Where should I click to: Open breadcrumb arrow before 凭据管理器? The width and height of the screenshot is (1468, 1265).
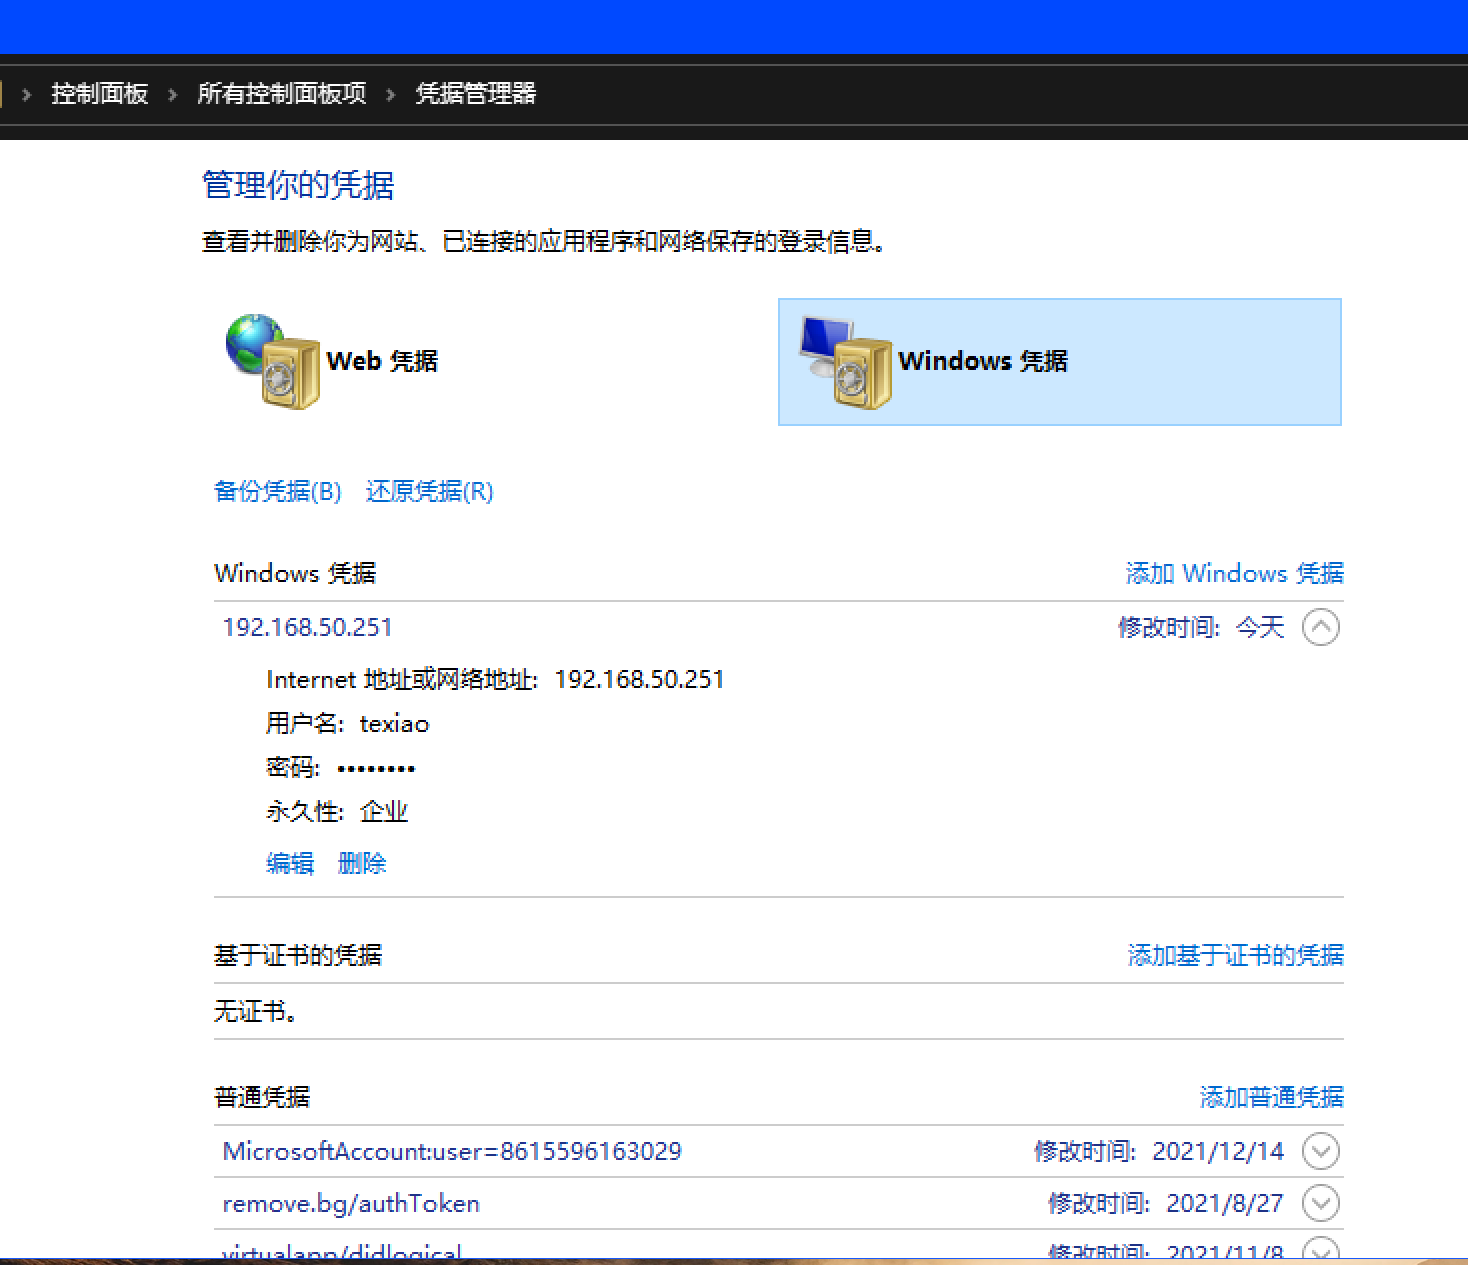[391, 94]
